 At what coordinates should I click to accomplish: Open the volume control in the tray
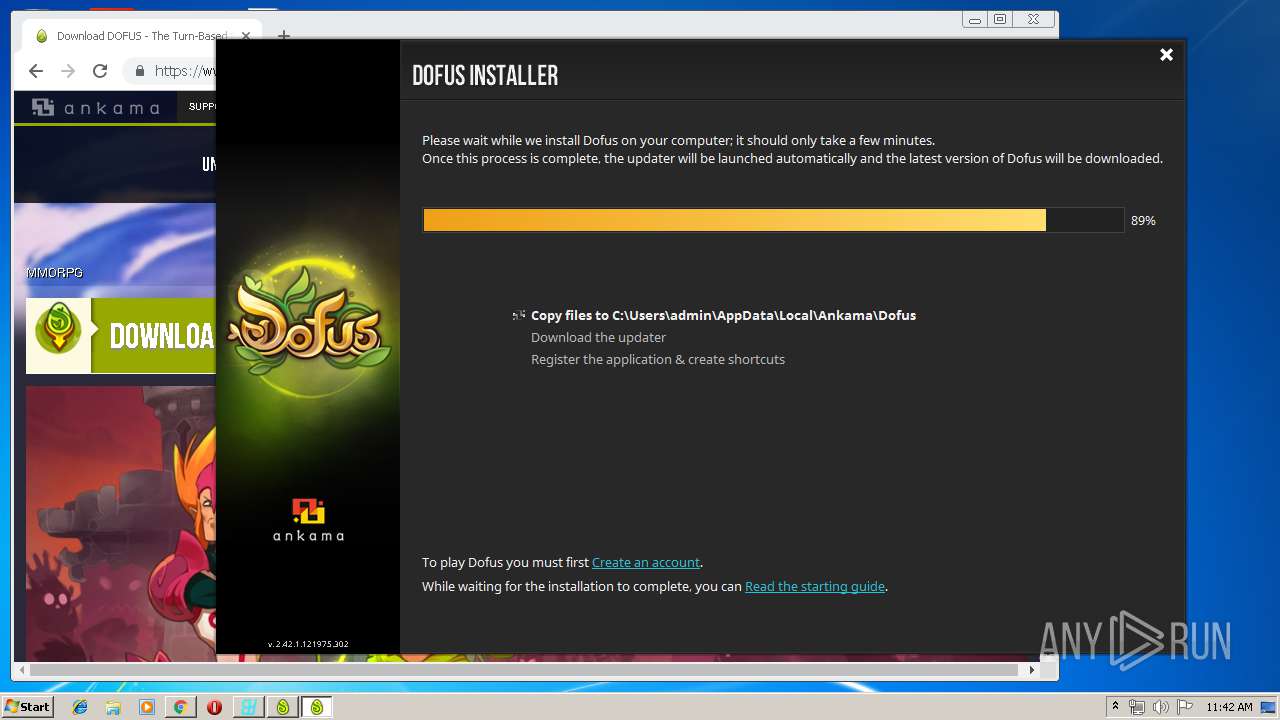pyautogui.click(x=1160, y=707)
